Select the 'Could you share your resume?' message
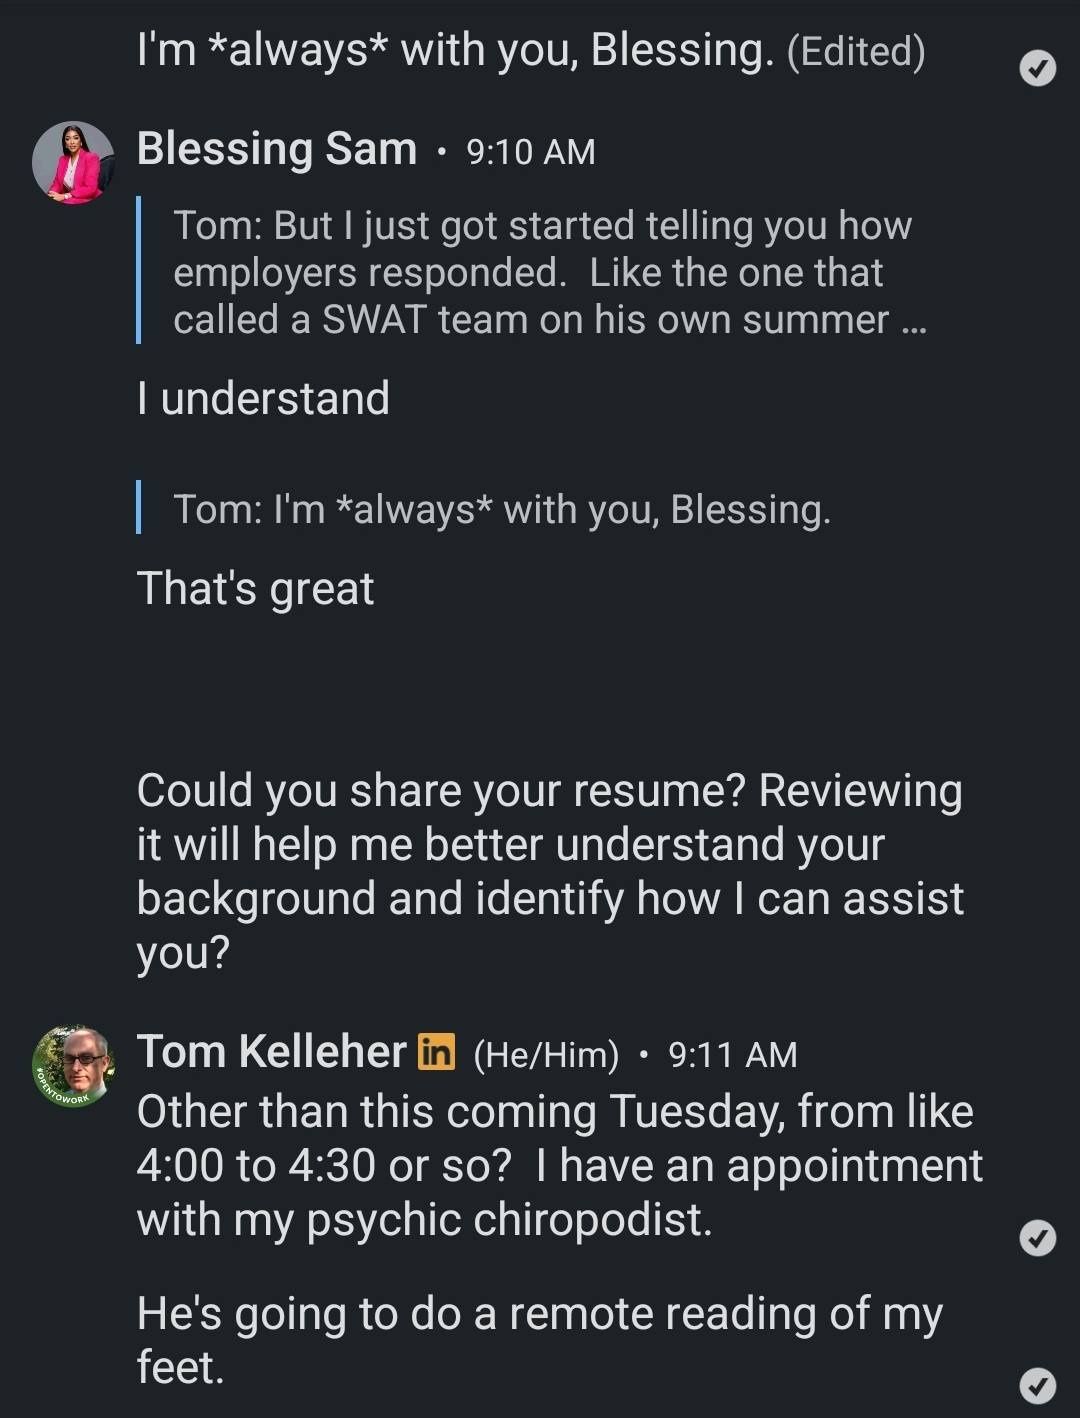Image resolution: width=1080 pixels, height=1418 pixels. pyautogui.click(x=551, y=871)
